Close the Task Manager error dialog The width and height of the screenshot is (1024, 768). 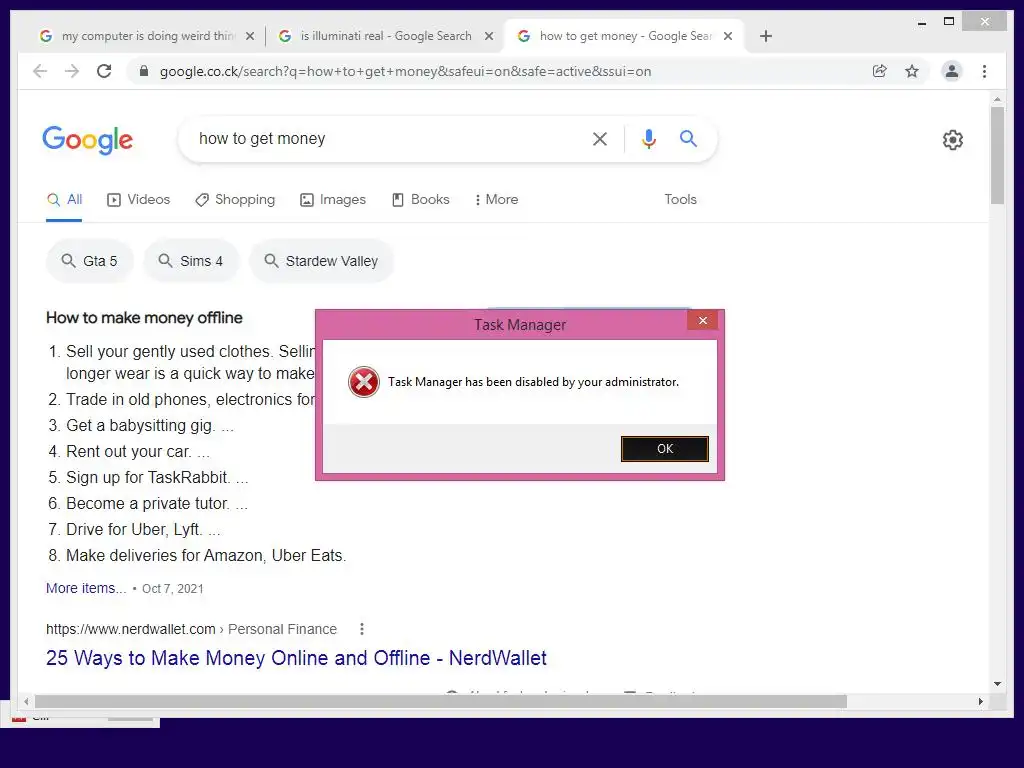[703, 320]
